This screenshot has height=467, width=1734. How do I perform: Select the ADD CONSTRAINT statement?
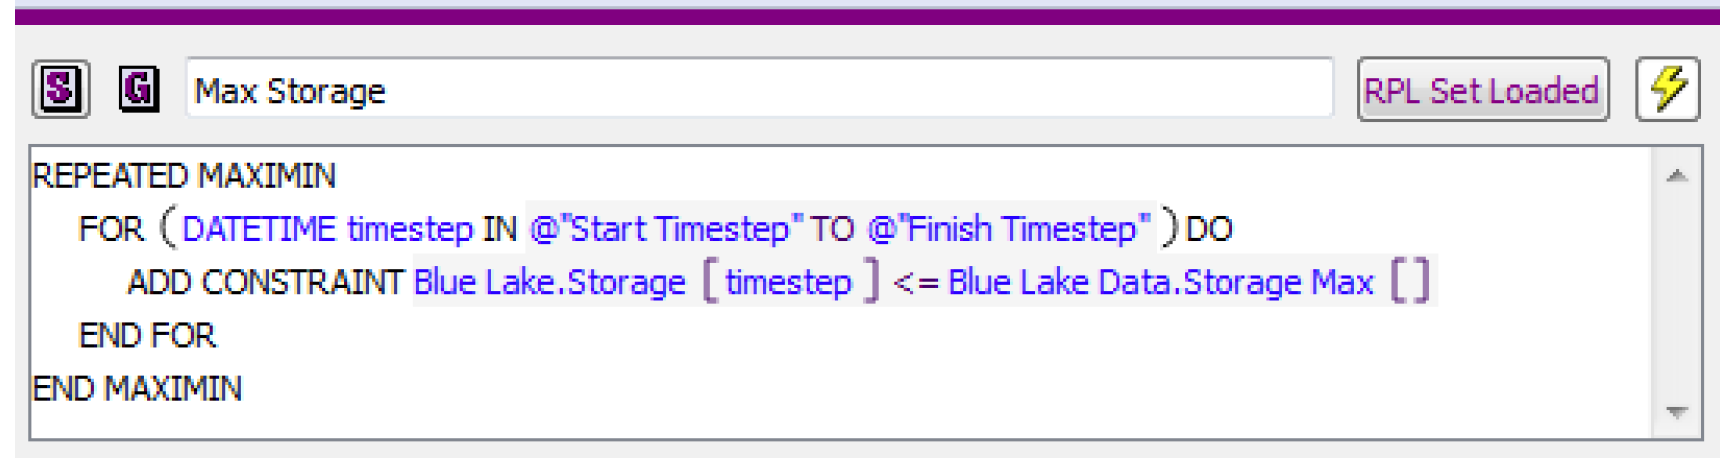[x=264, y=282]
